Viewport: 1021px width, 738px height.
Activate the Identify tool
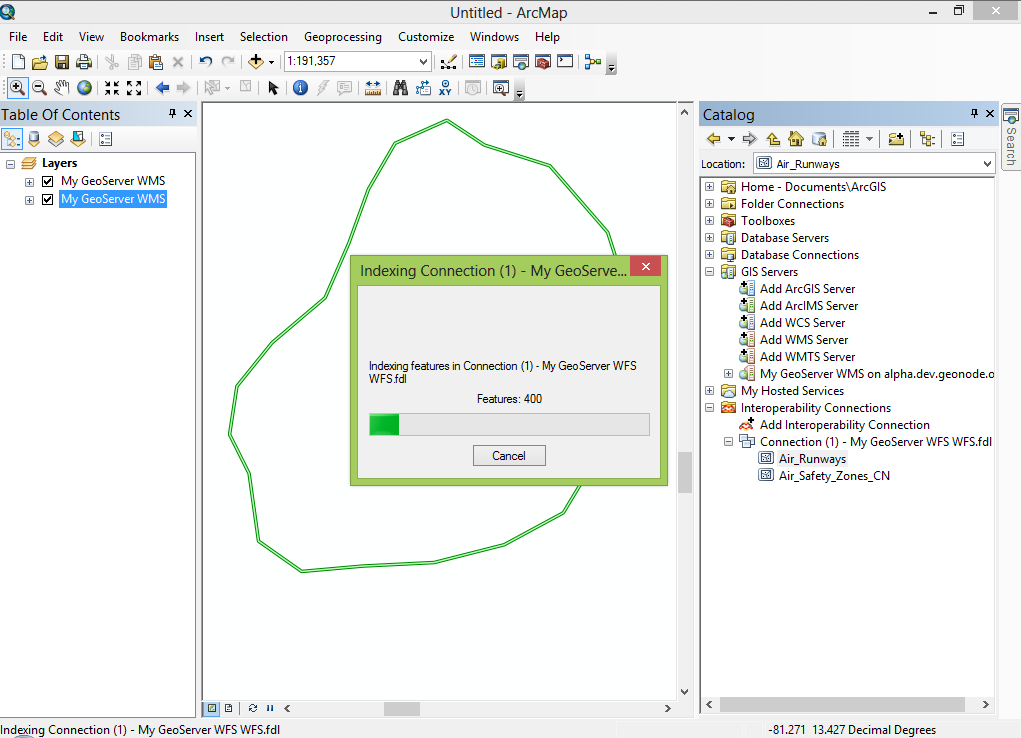[300, 88]
